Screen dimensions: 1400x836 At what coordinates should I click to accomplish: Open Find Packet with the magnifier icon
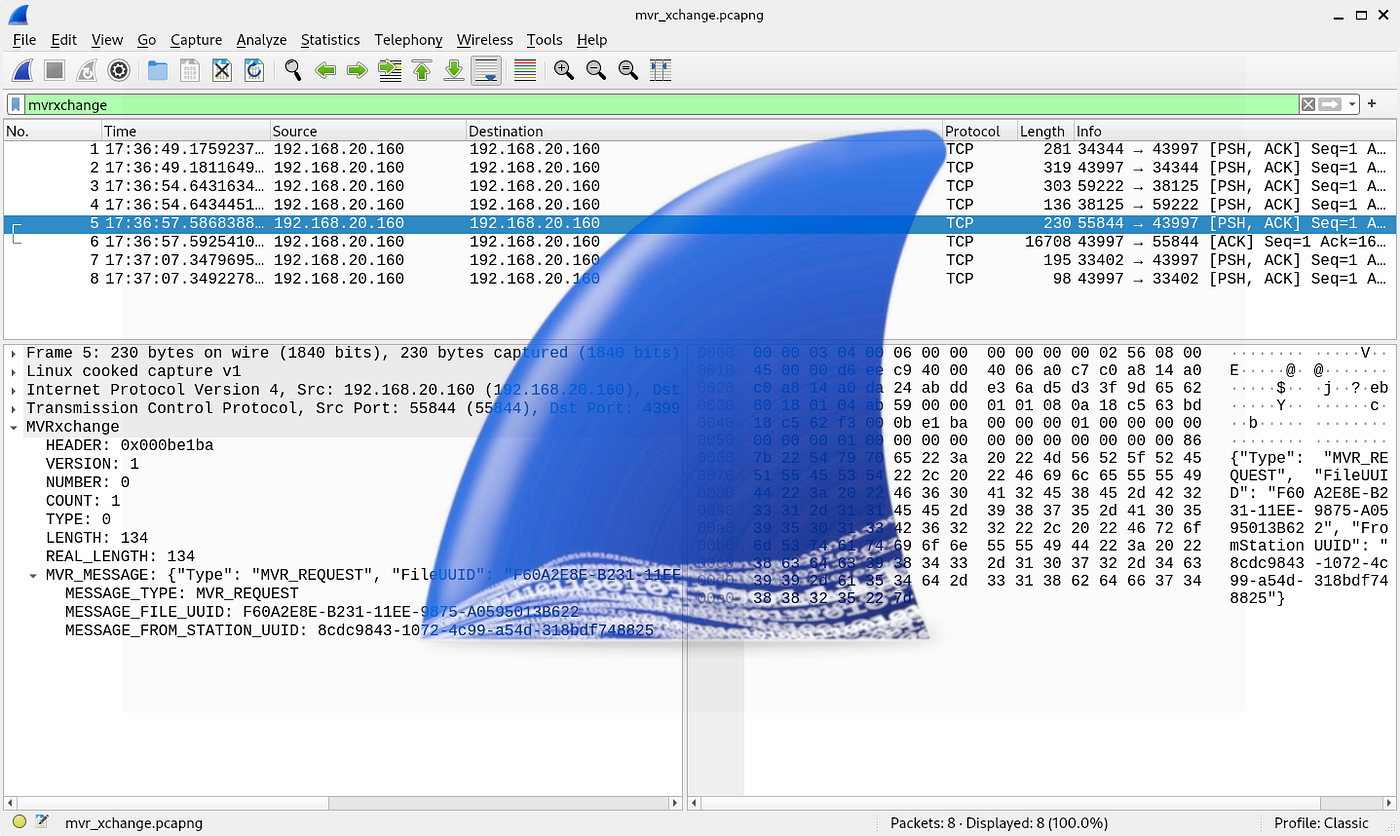(293, 70)
